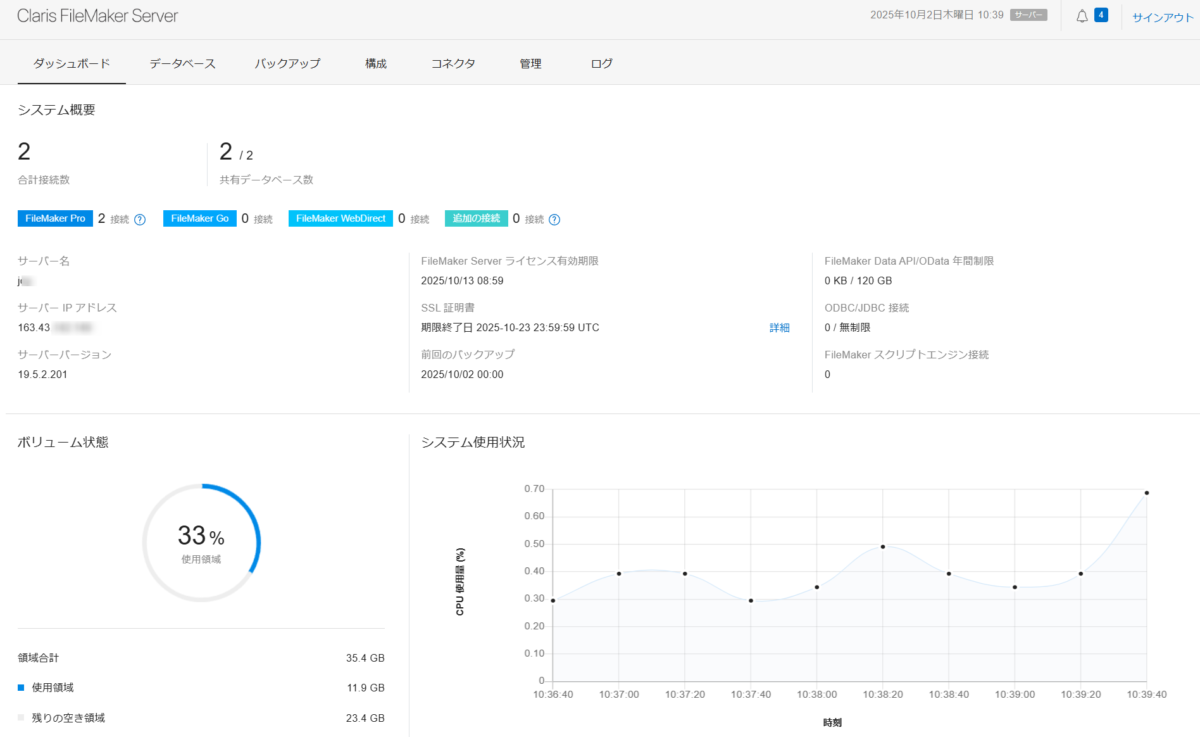The height and width of the screenshot is (737, 1200).
Task: Click the notification bell icon
Action: coord(1081,16)
